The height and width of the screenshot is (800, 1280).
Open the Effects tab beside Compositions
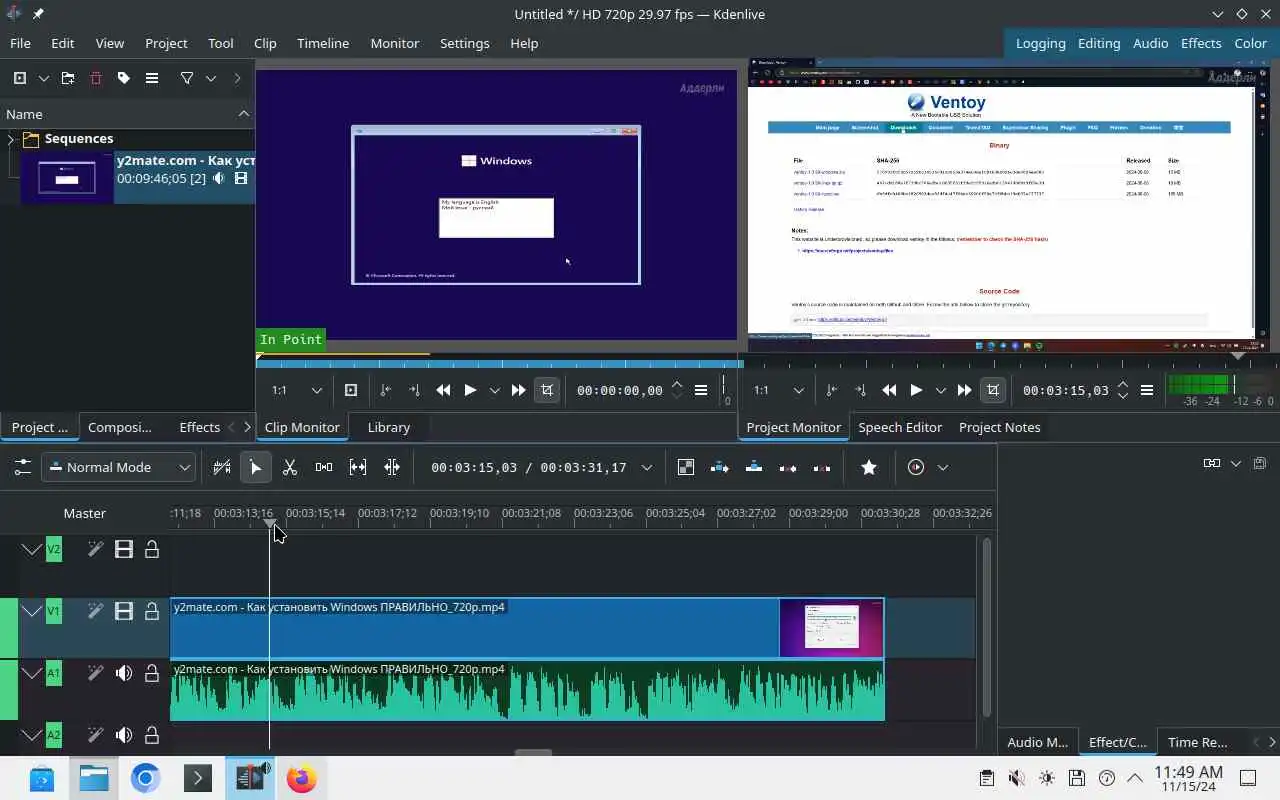(199, 427)
